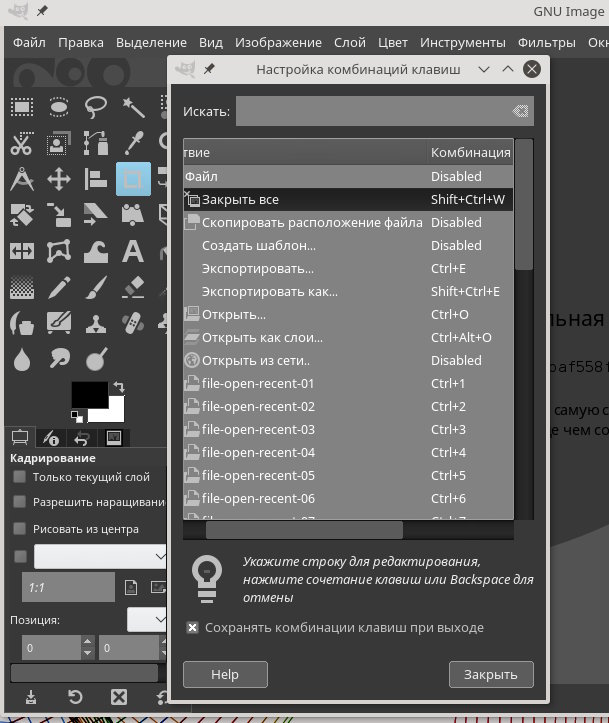The image size is (609, 723).
Task: Open the 'Позиция' units dropdown
Action: (x=147, y=619)
